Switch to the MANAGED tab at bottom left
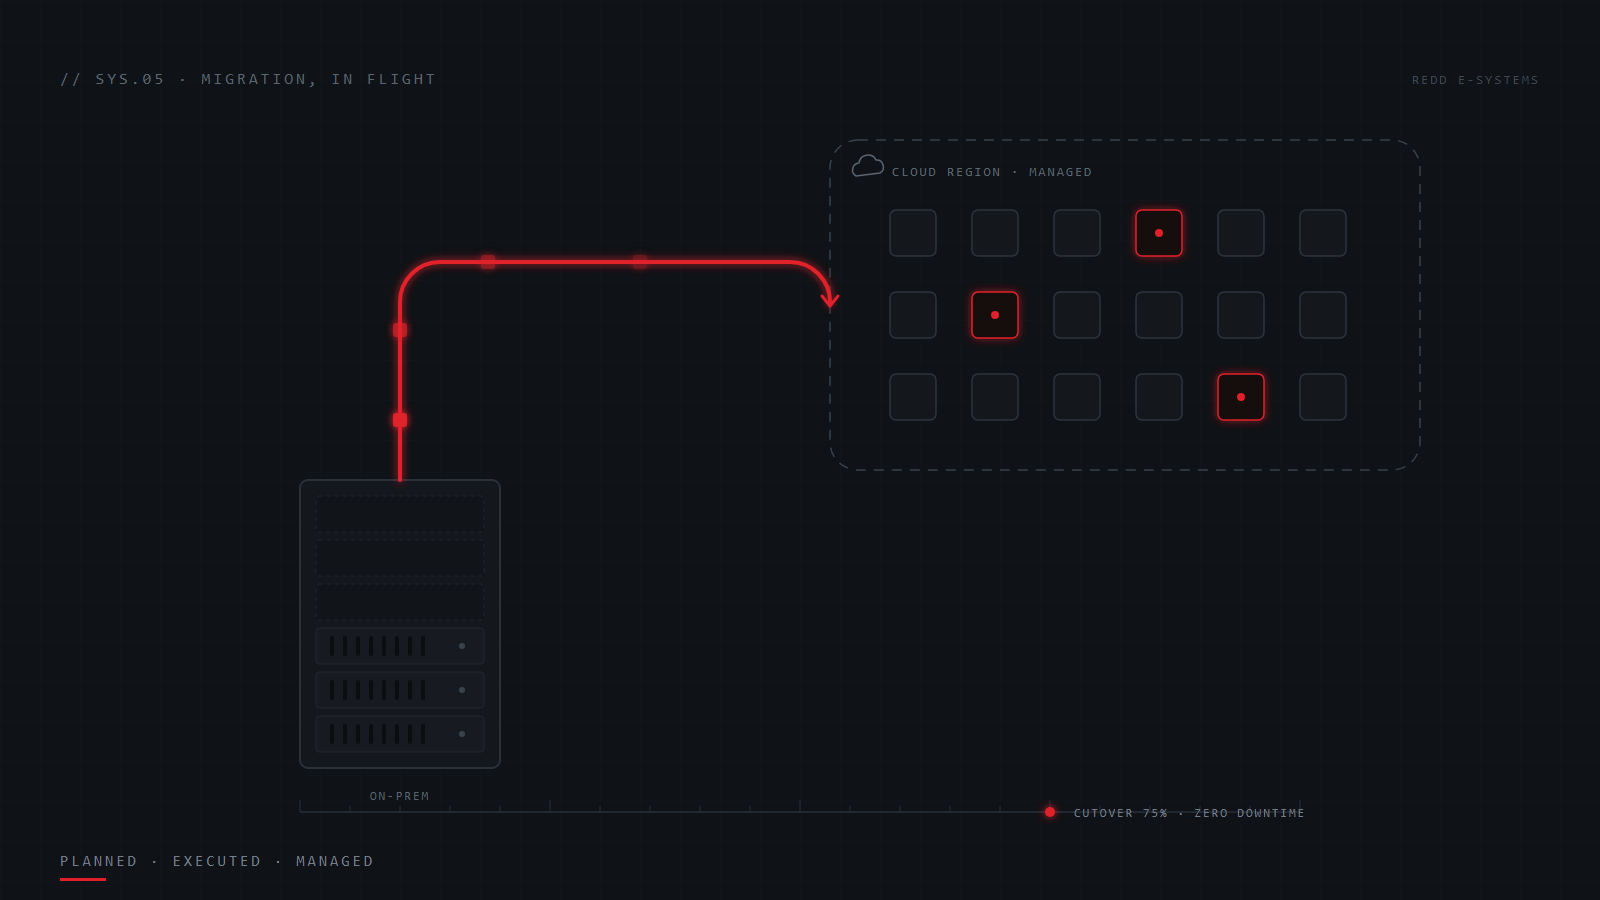 (335, 861)
